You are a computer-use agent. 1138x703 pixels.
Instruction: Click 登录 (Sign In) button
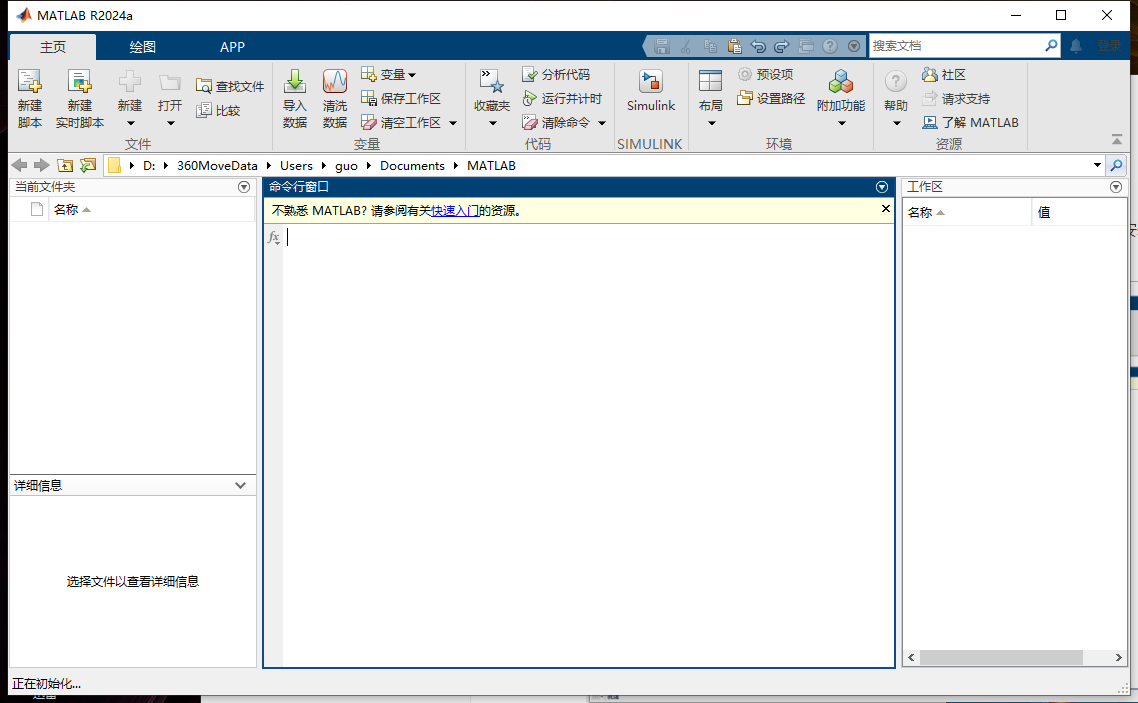click(x=1109, y=46)
